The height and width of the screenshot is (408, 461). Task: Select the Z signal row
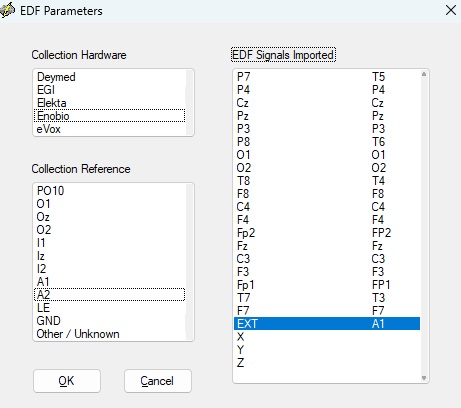[x=327, y=363]
